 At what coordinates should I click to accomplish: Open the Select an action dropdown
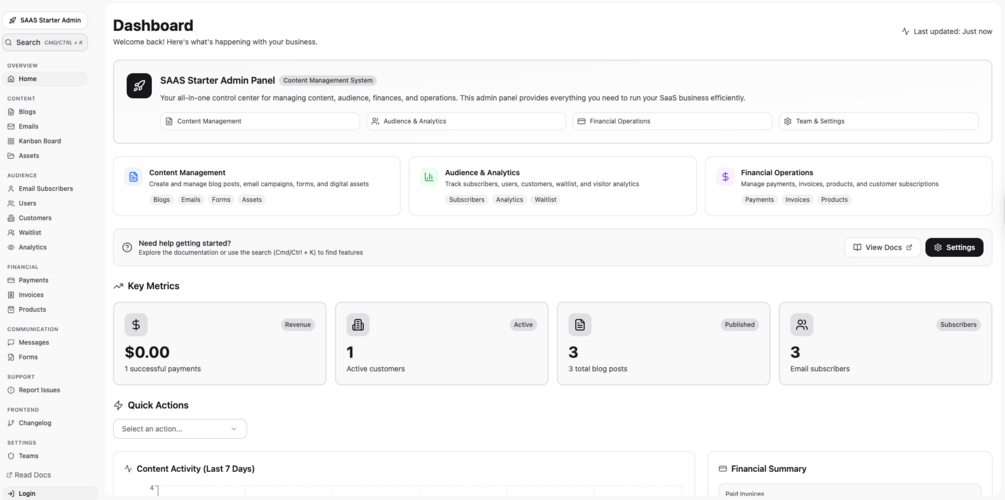(180, 429)
